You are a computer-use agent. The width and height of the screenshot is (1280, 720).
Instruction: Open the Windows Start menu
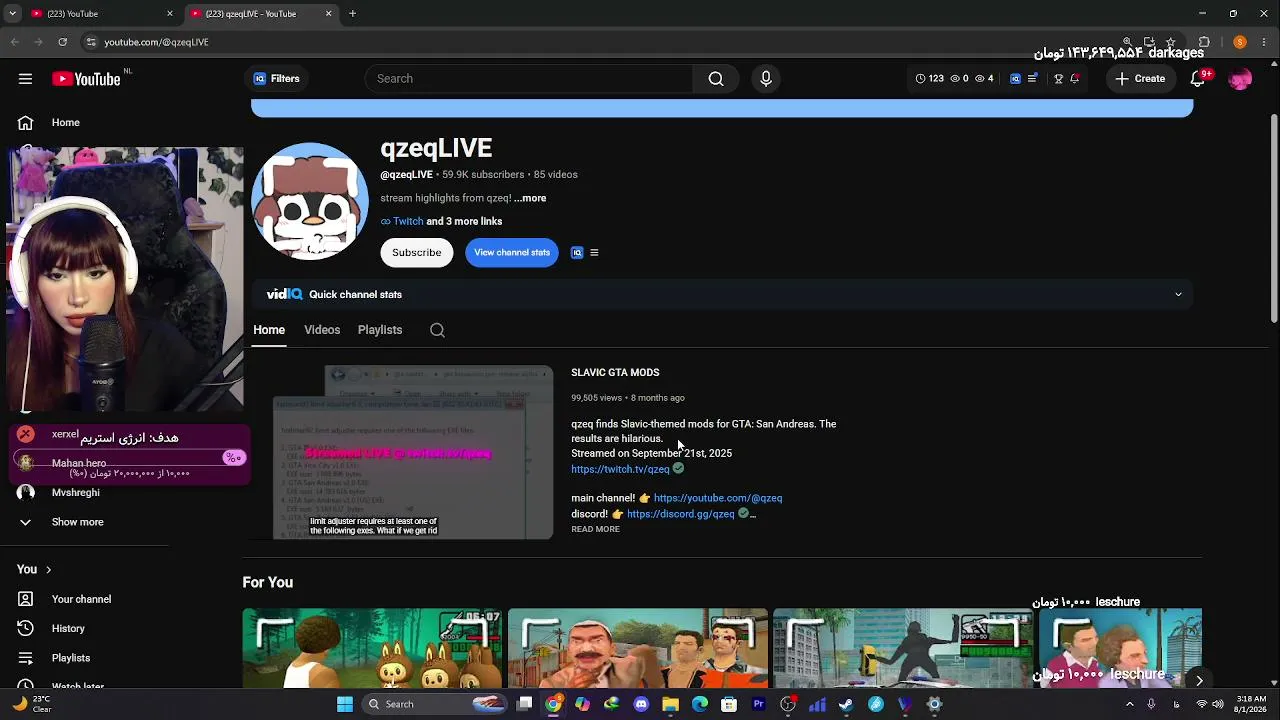345,704
